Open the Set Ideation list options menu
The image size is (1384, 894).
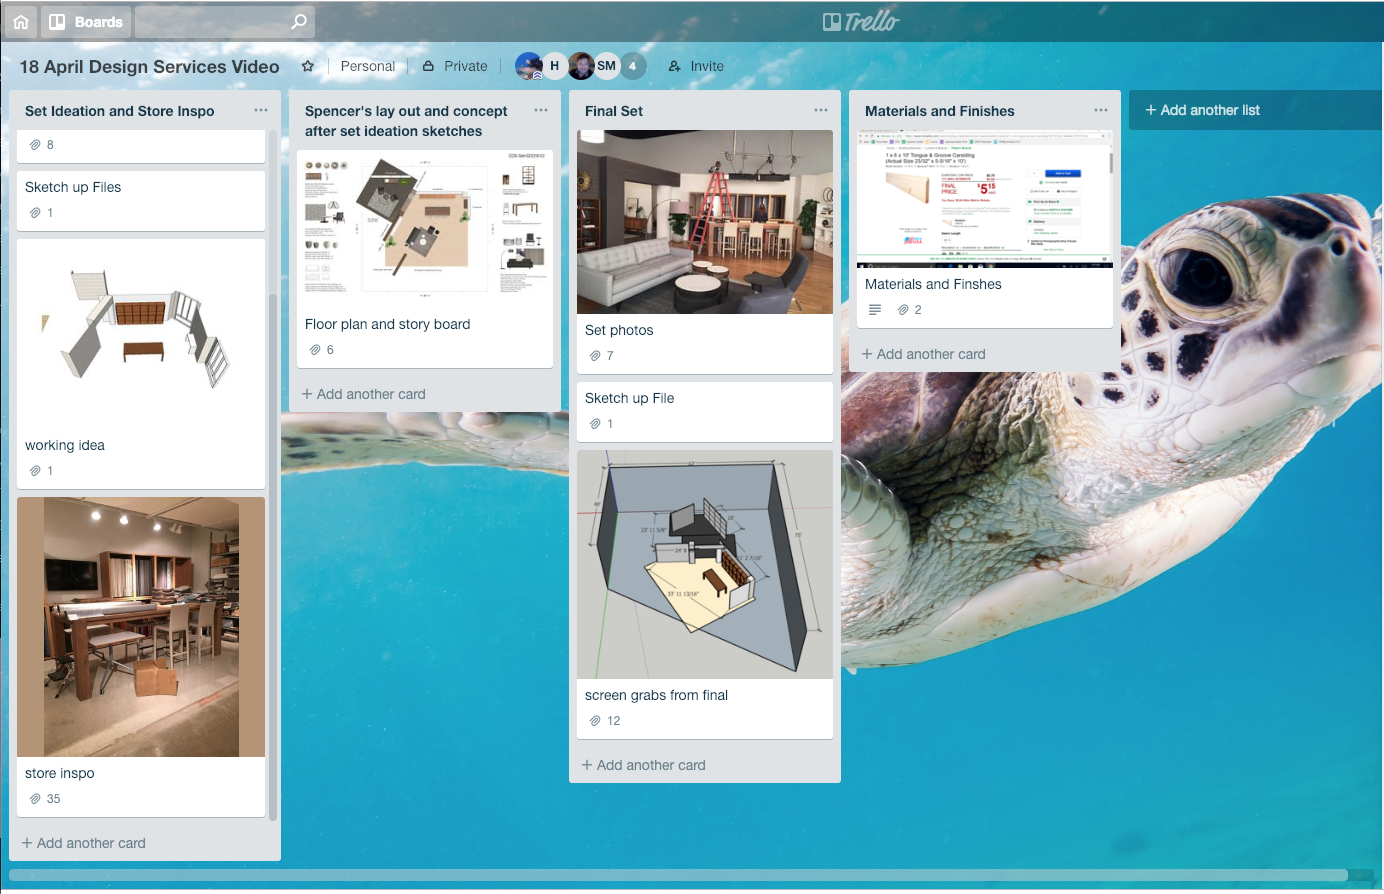coord(261,111)
